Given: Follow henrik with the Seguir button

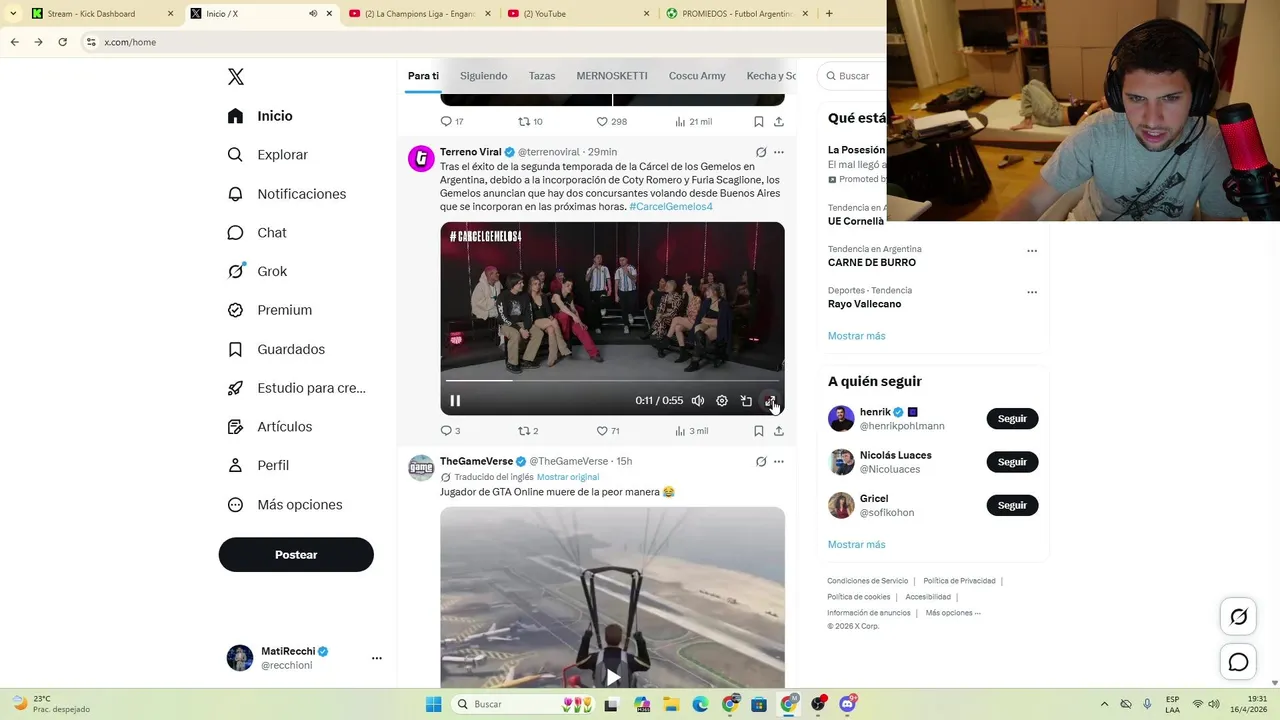Looking at the screenshot, I should [x=1012, y=419].
